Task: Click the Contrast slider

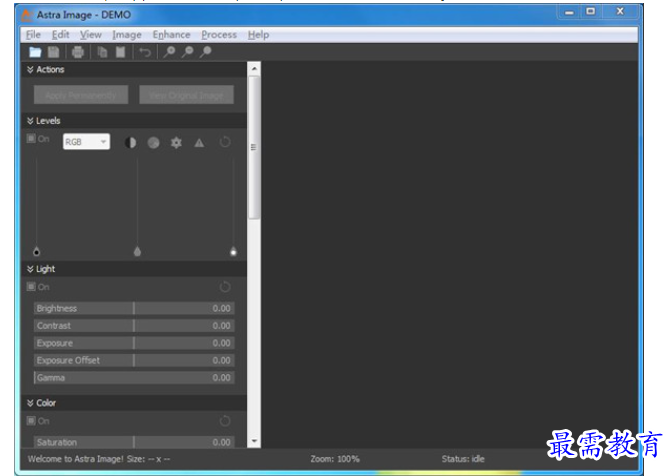Action: click(134, 326)
